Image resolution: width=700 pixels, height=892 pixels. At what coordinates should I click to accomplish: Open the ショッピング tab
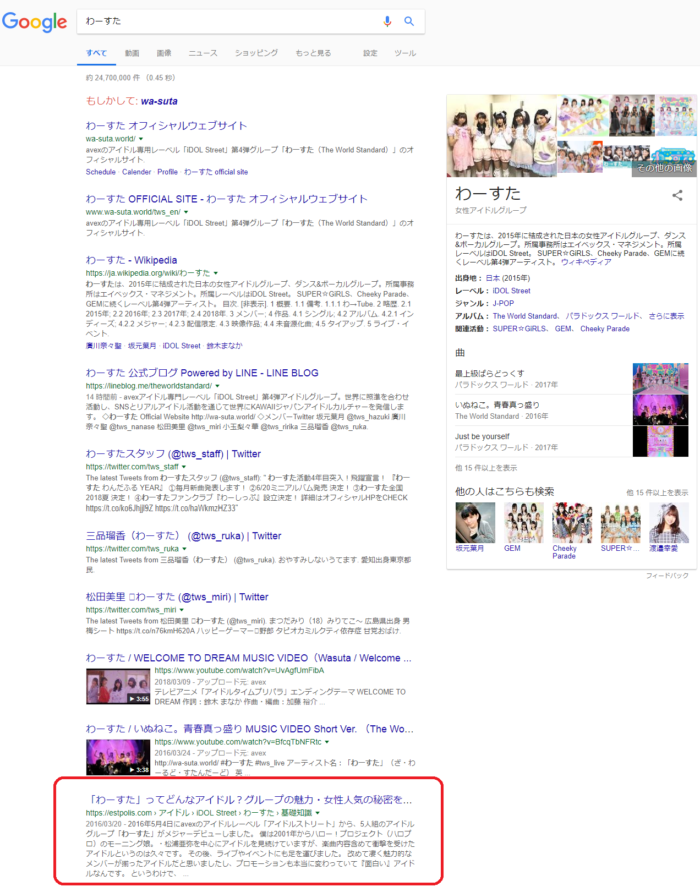coord(256,53)
